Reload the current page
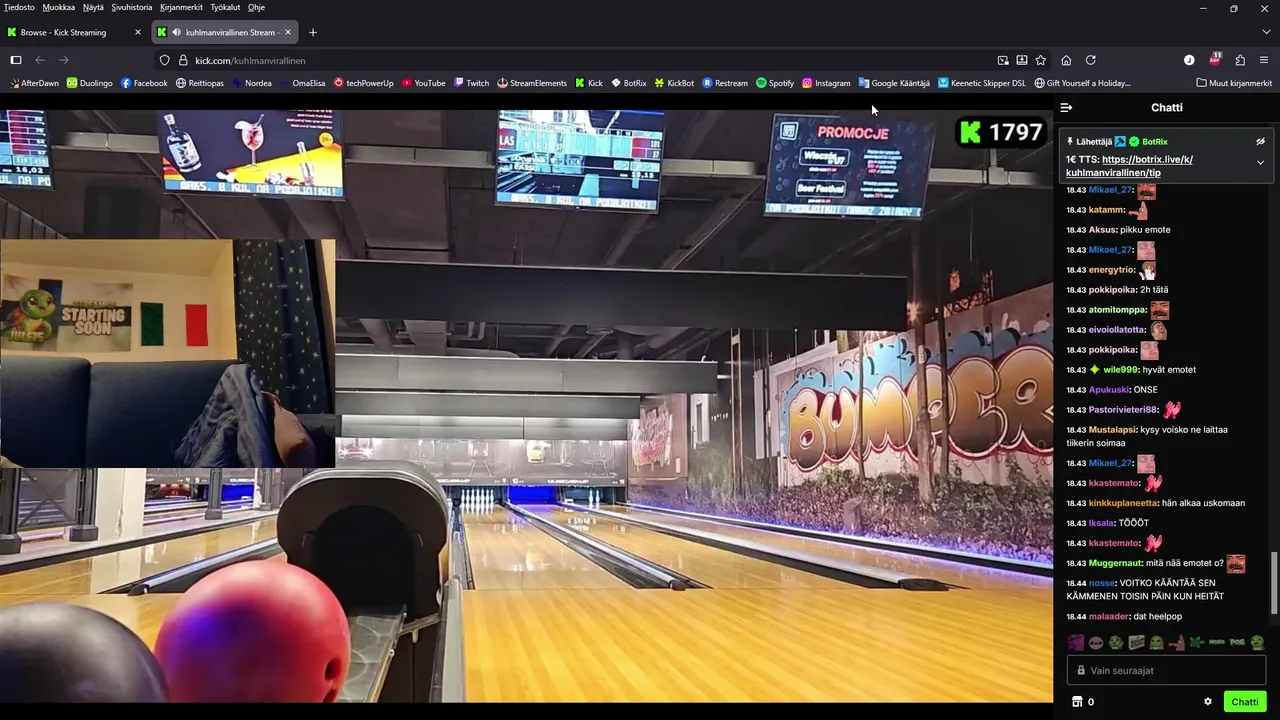The image size is (1280, 720). tap(1091, 60)
